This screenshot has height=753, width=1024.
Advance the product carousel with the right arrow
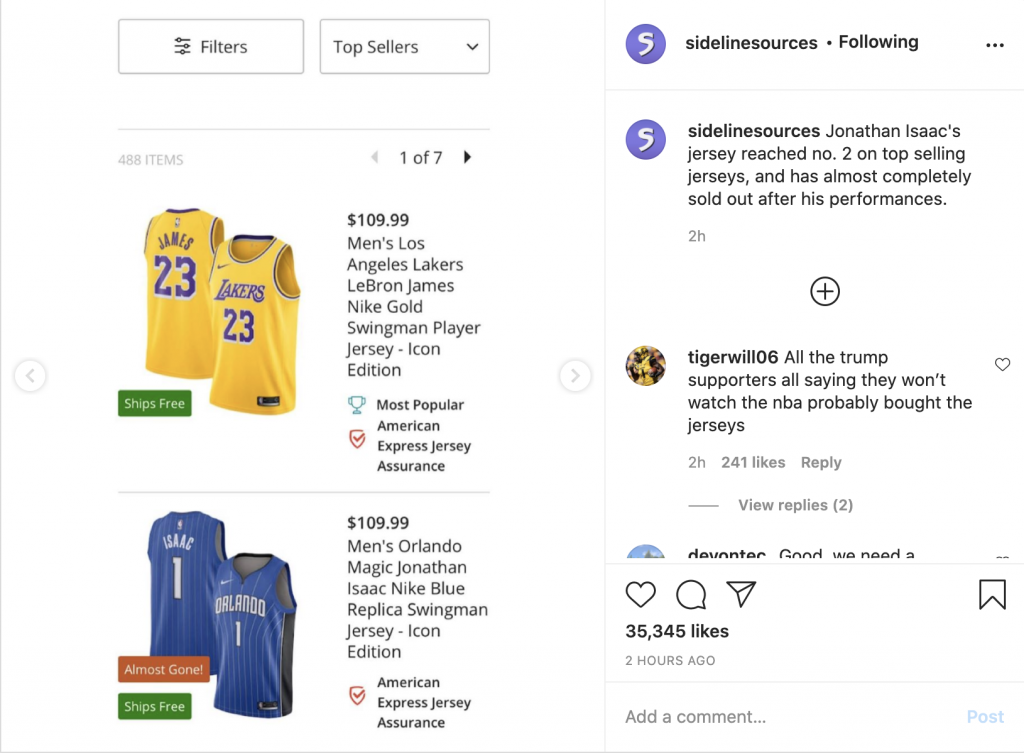[575, 375]
